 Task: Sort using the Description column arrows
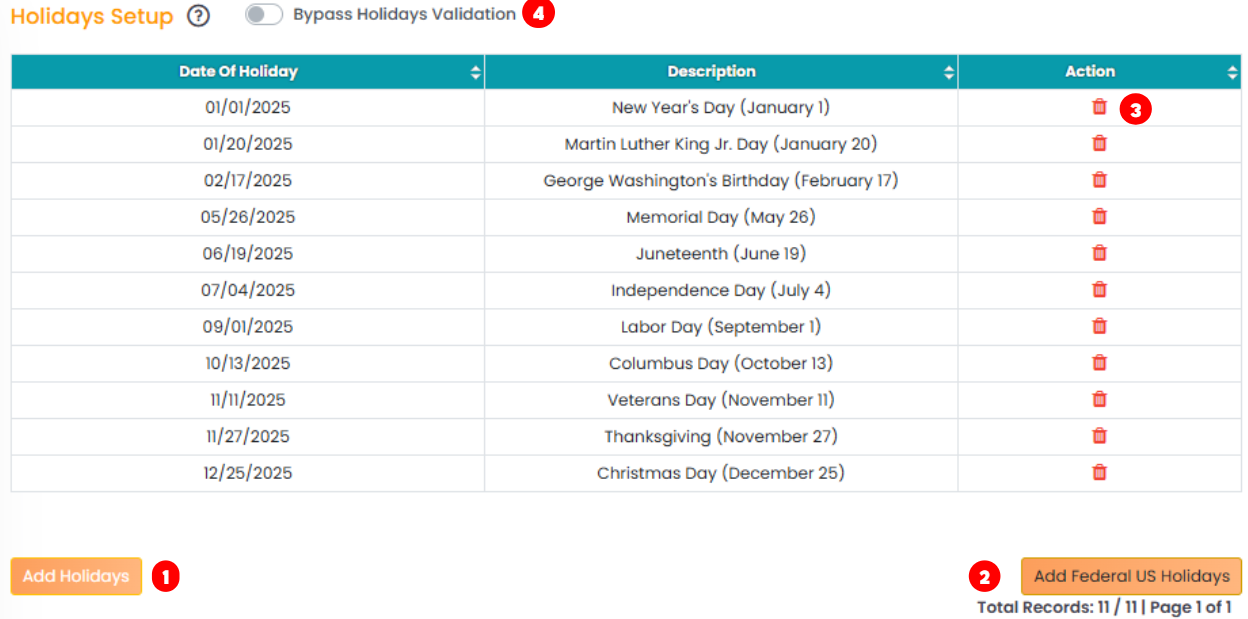click(948, 72)
